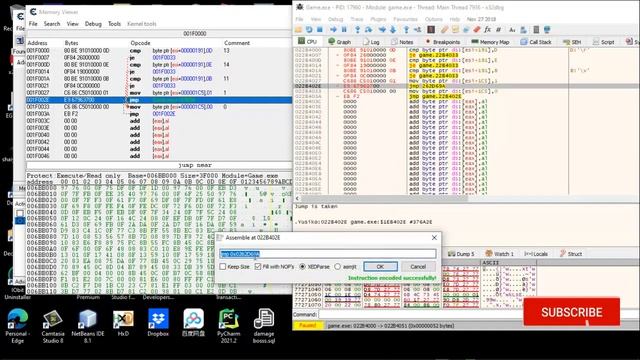
Task: Open Tools menu in Memory Viewer
Action: pos(114,24)
